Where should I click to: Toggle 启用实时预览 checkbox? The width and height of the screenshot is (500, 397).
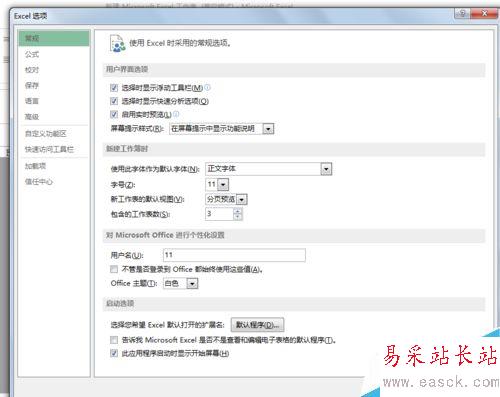pyautogui.click(x=114, y=115)
